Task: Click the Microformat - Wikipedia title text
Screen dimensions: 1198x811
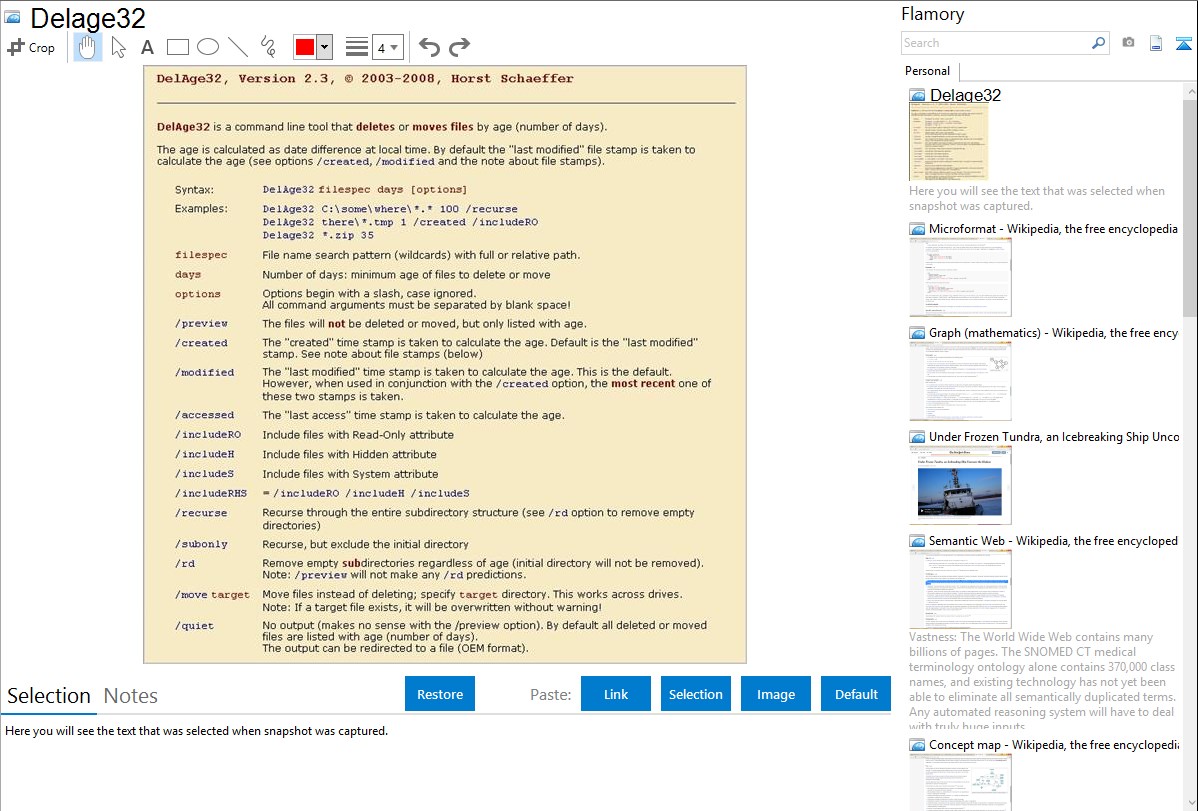Action: pyautogui.click(x=1053, y=229)
